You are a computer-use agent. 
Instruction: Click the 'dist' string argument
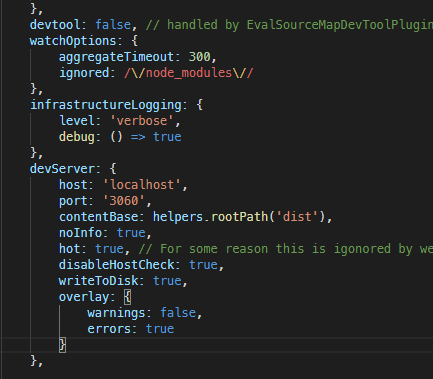point(297,217)
